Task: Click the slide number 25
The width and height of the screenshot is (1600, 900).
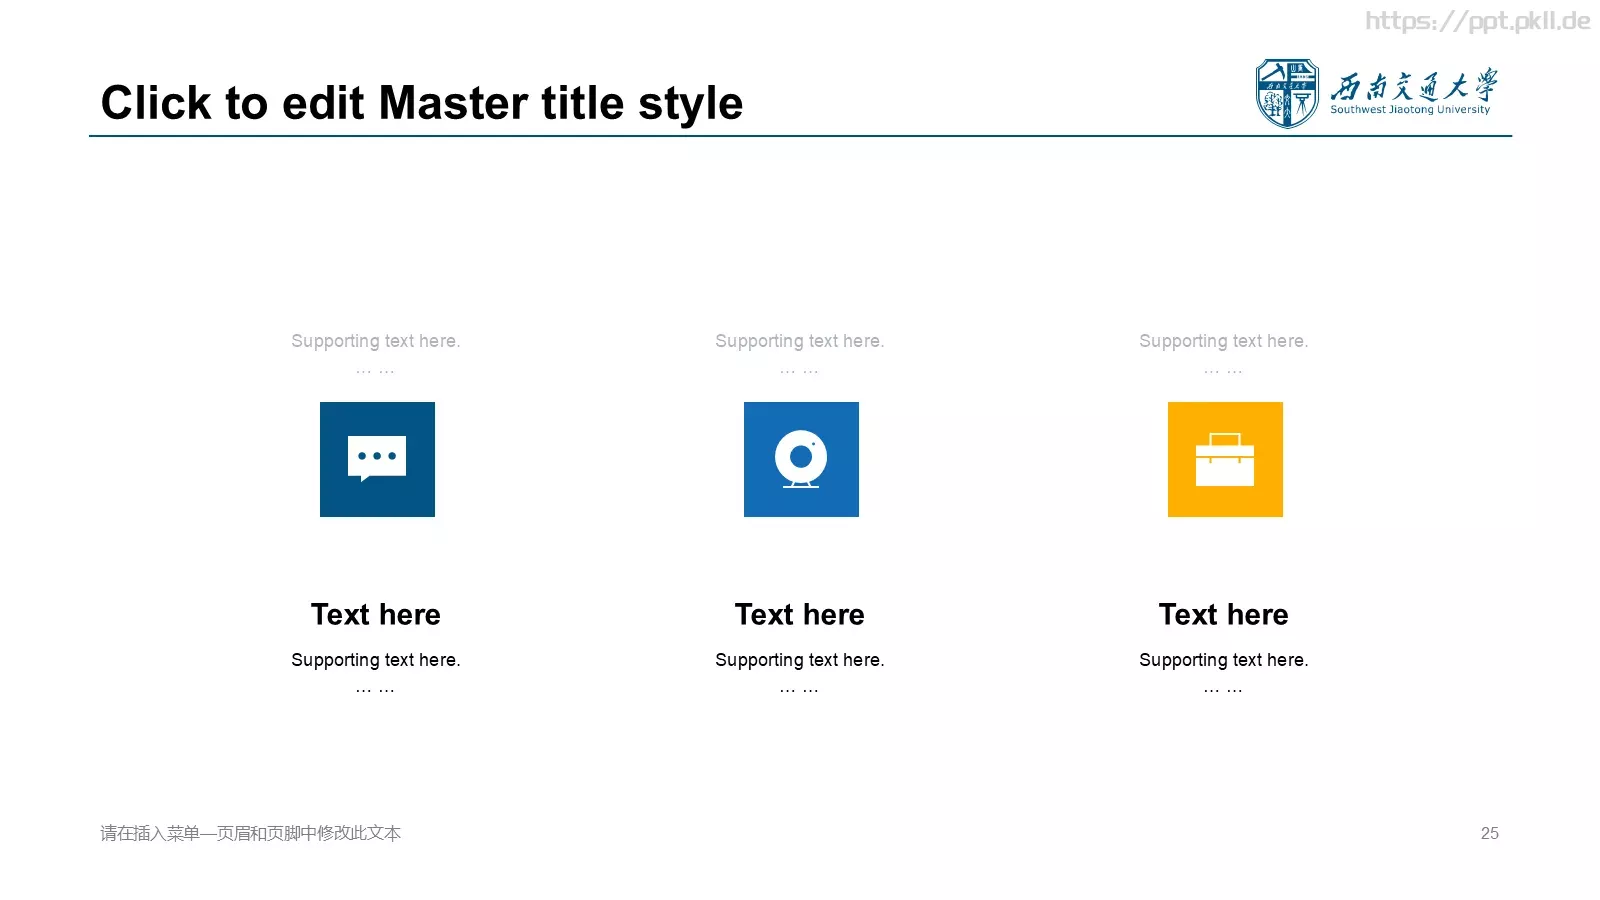Action: click(x=1490, y=833)
